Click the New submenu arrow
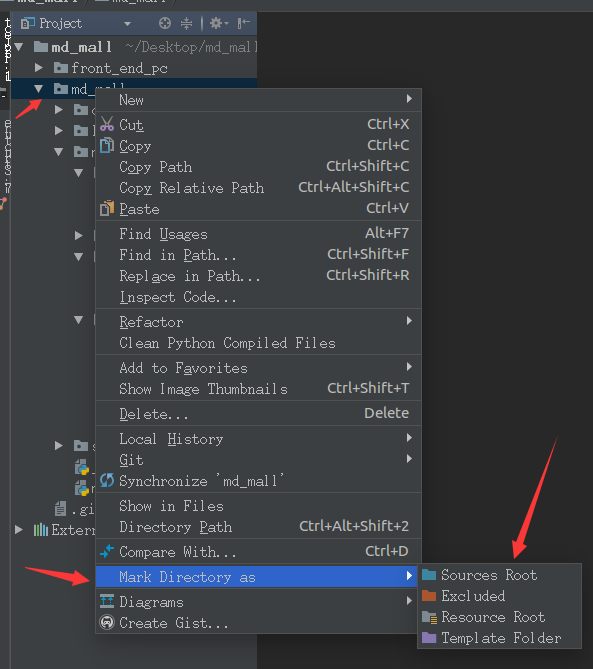 point(409,99)
